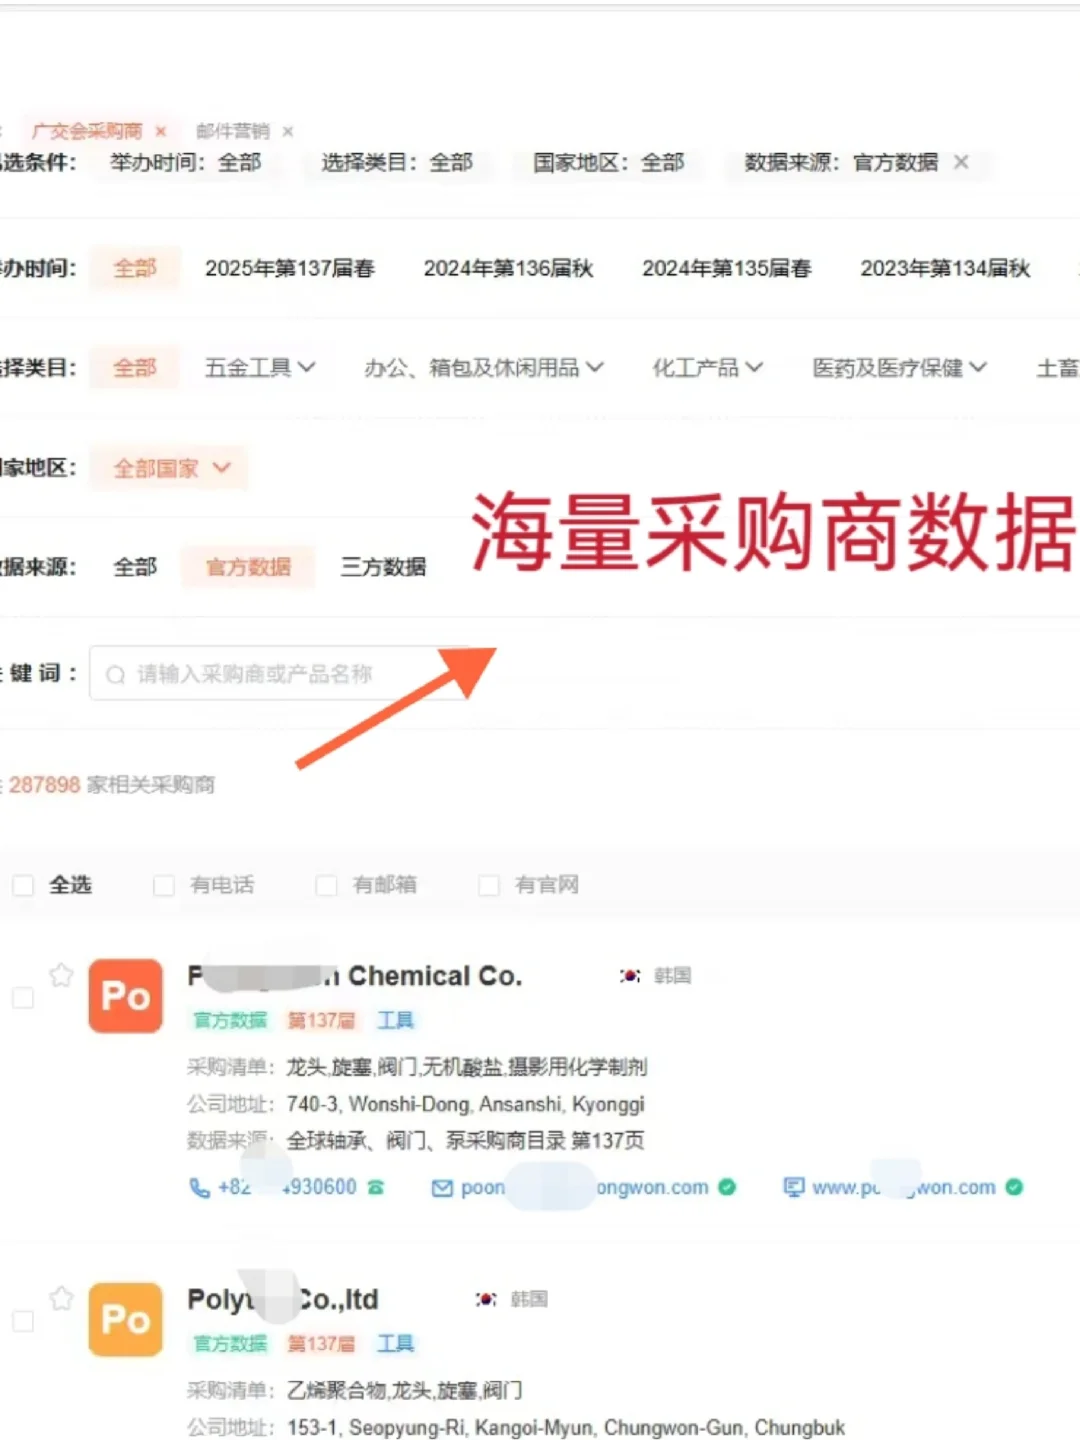The image size is (1080, 1440).
Task: Expand the 化工产品 category dropdown
Action: [x=706, y=367]
